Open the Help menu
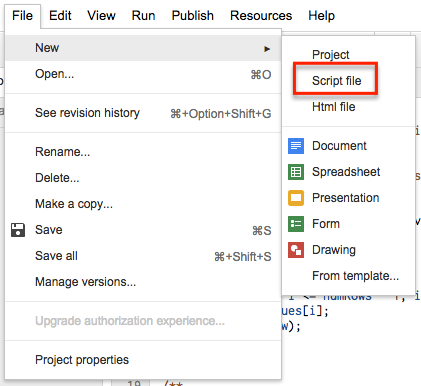The width and height of the screenshot is (421, 386). coord(321,16)
